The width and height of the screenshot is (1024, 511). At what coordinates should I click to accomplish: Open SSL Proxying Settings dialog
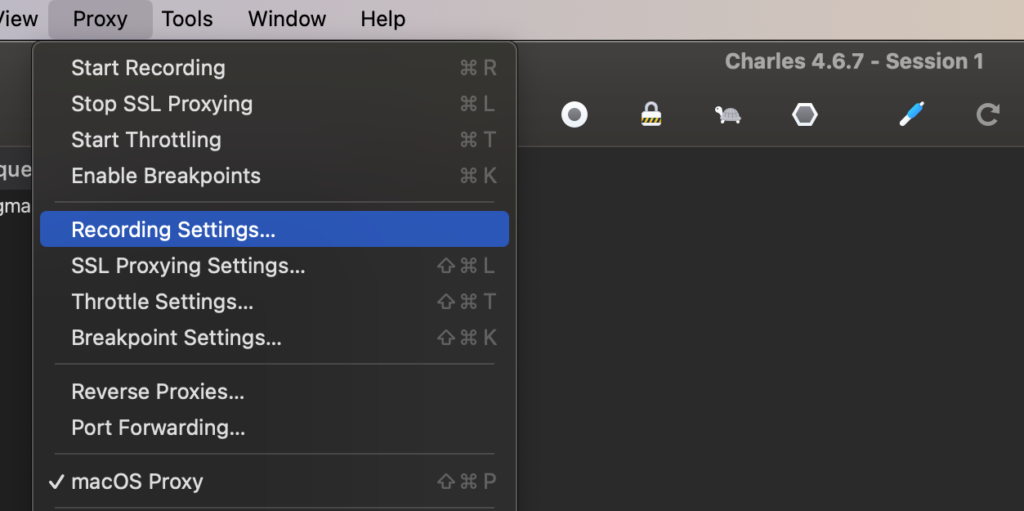tap(188, 266)
